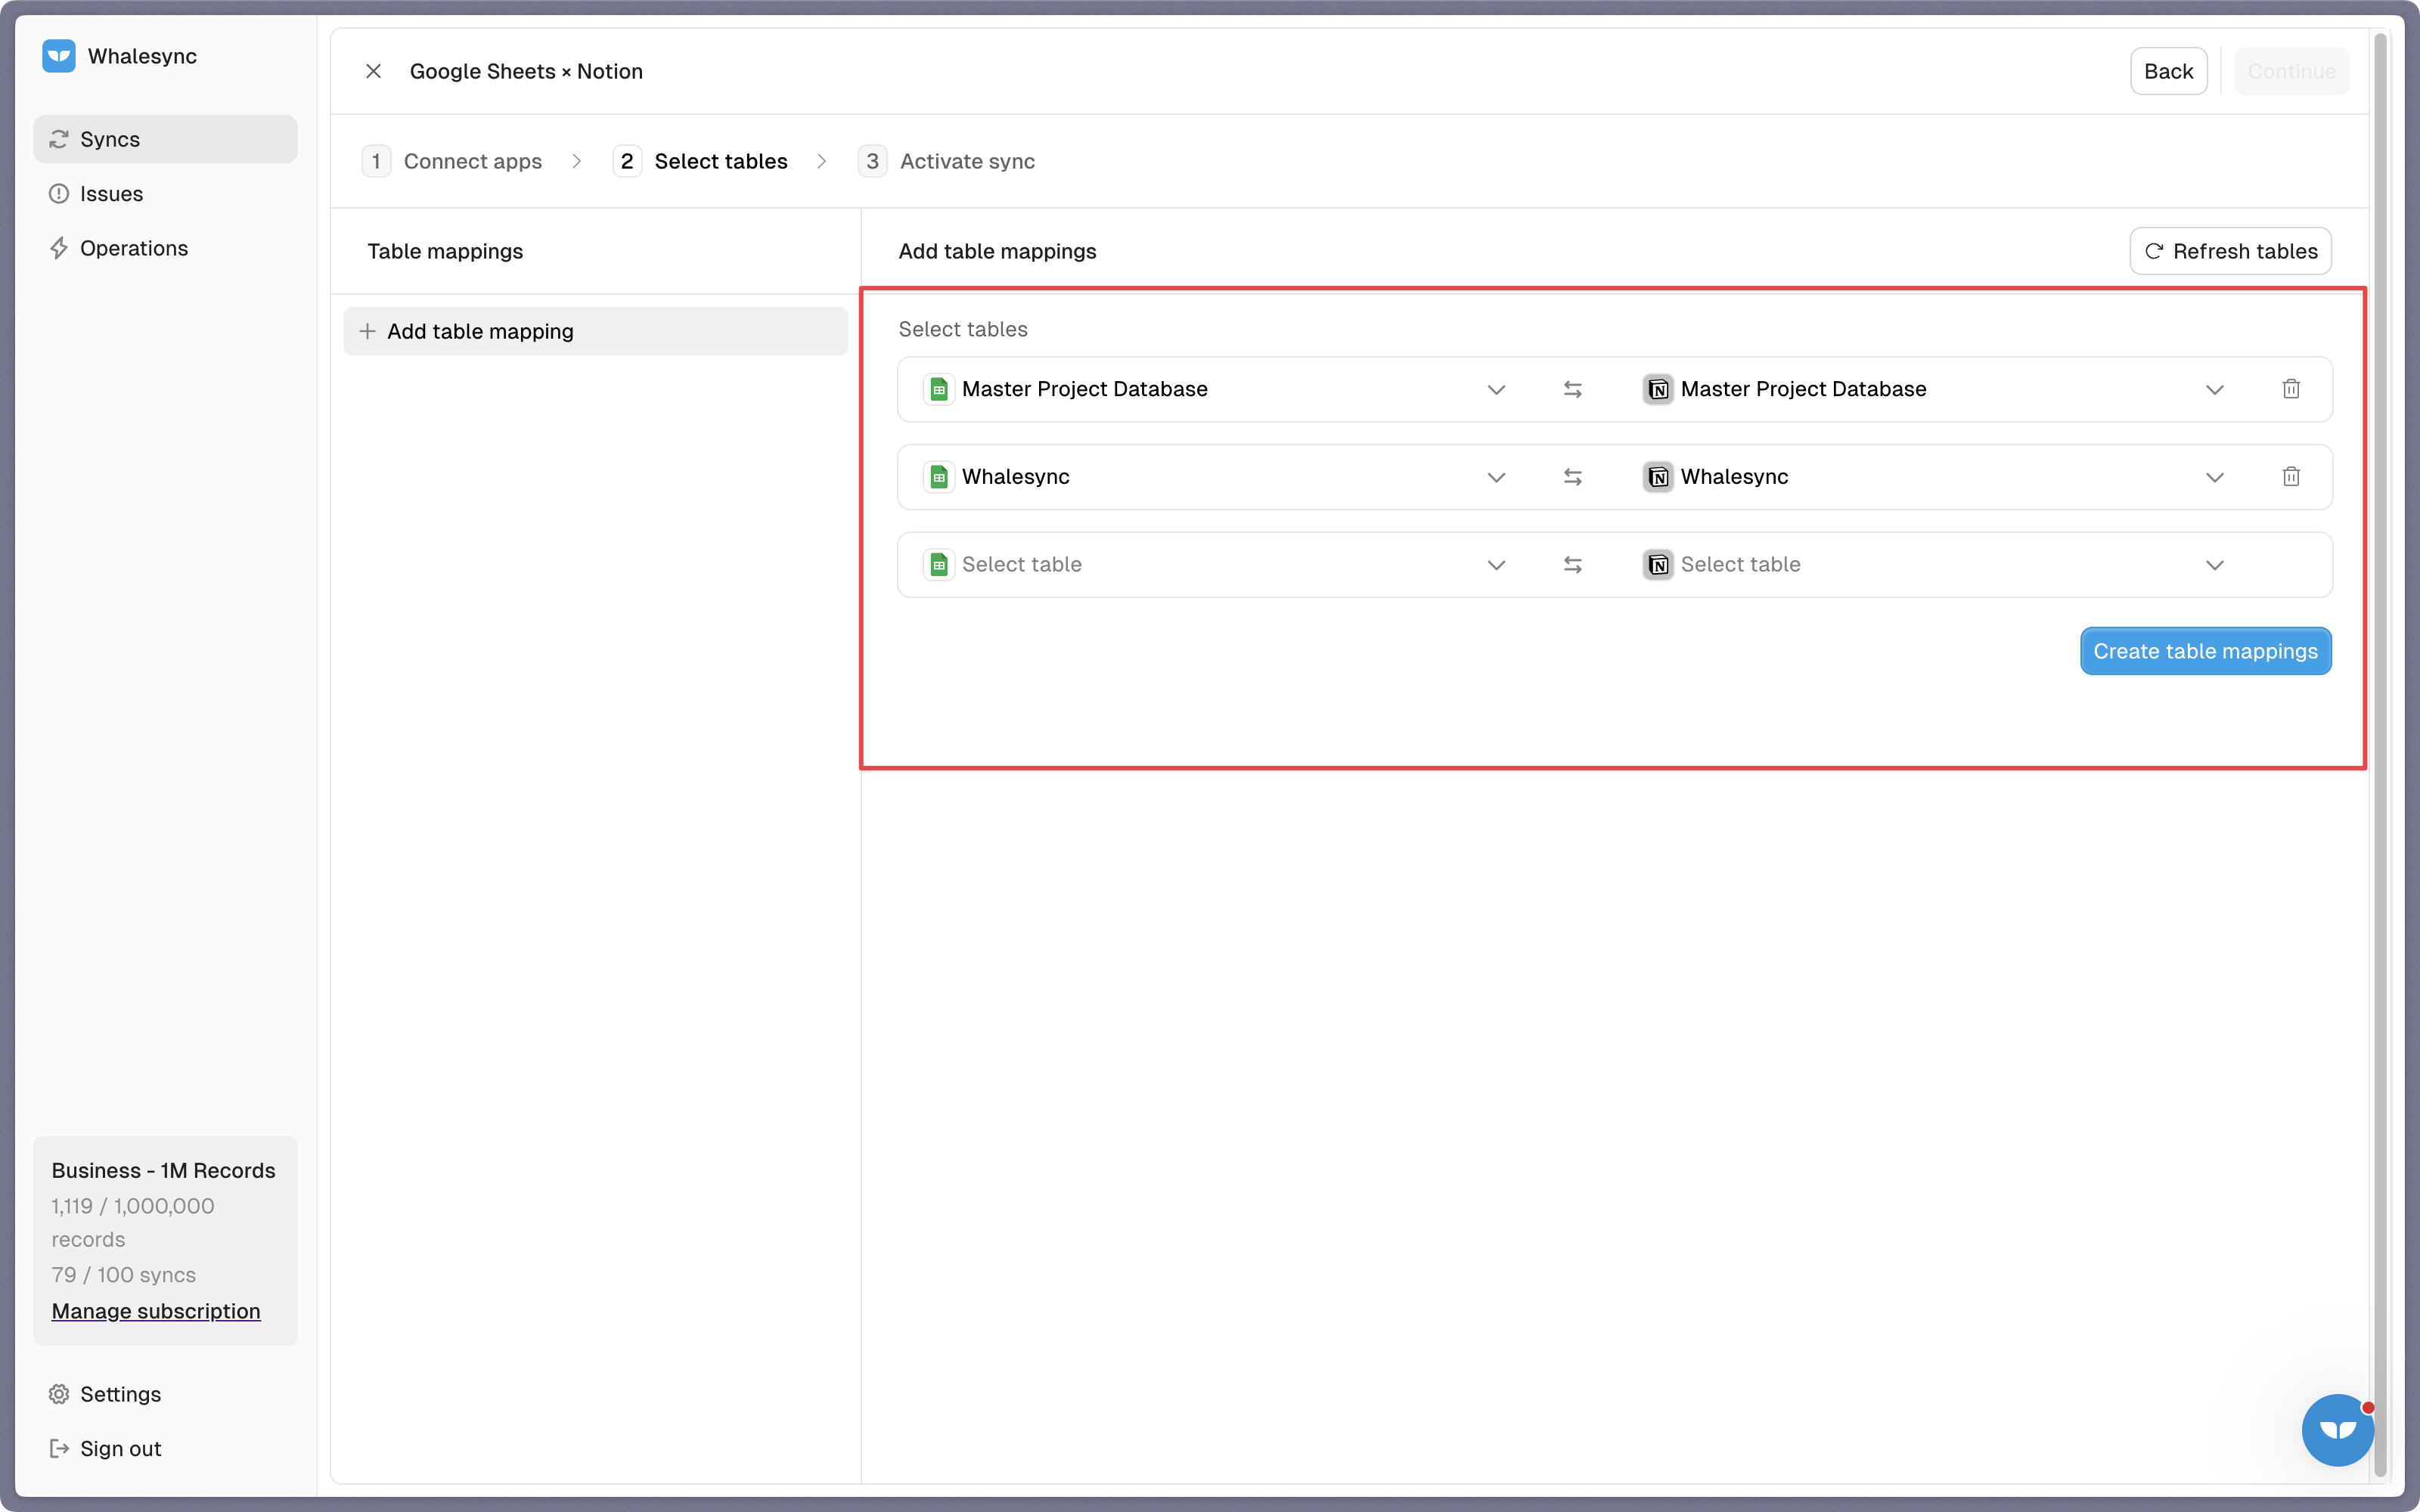Create the table mappings

(2205, 651)
